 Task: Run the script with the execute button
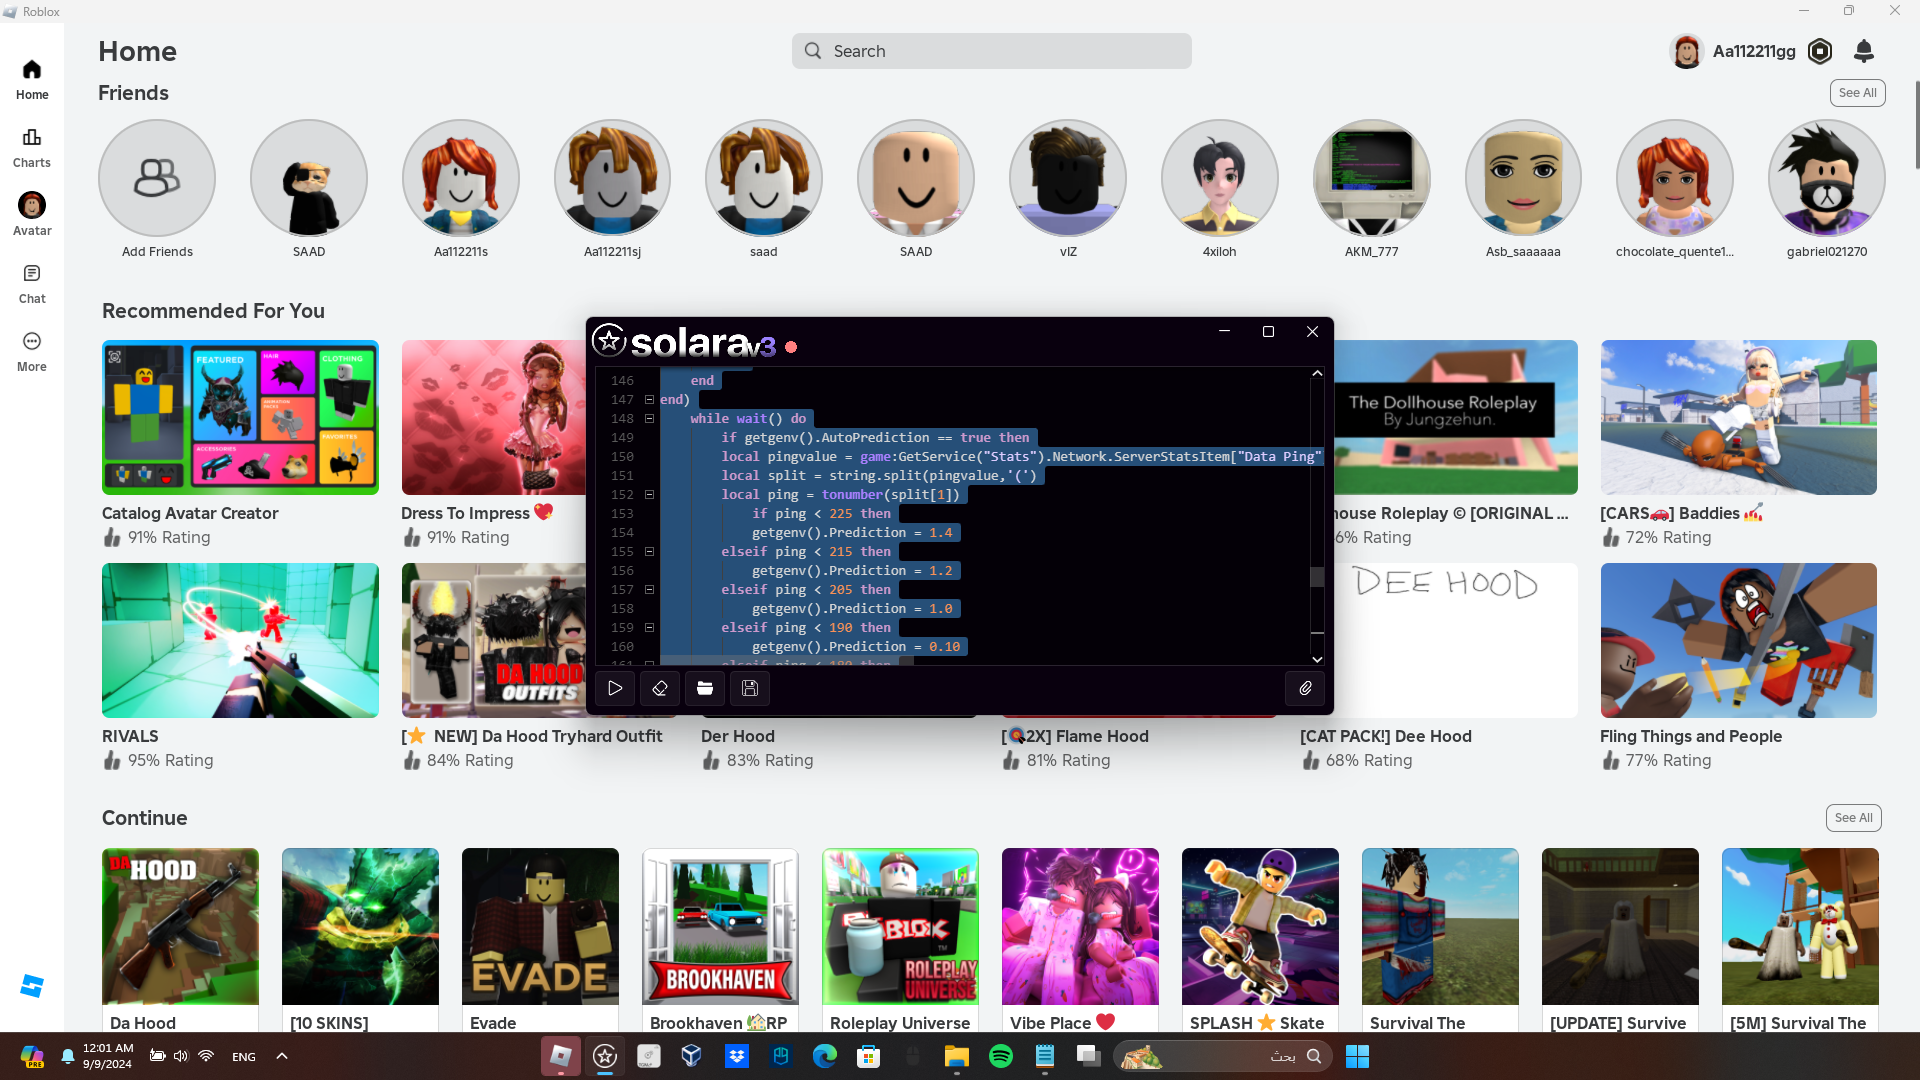(615, 688)
